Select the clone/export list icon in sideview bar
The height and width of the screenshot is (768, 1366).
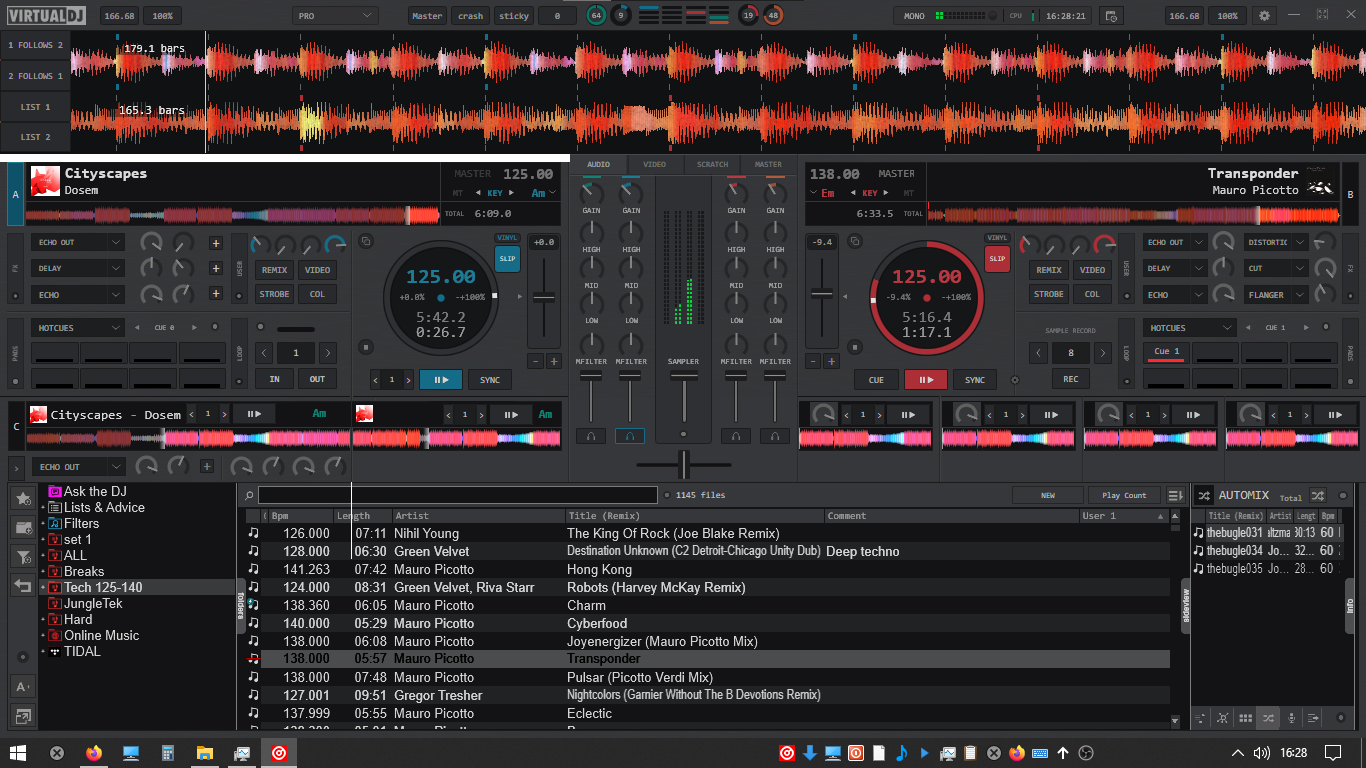[1314, 718]
